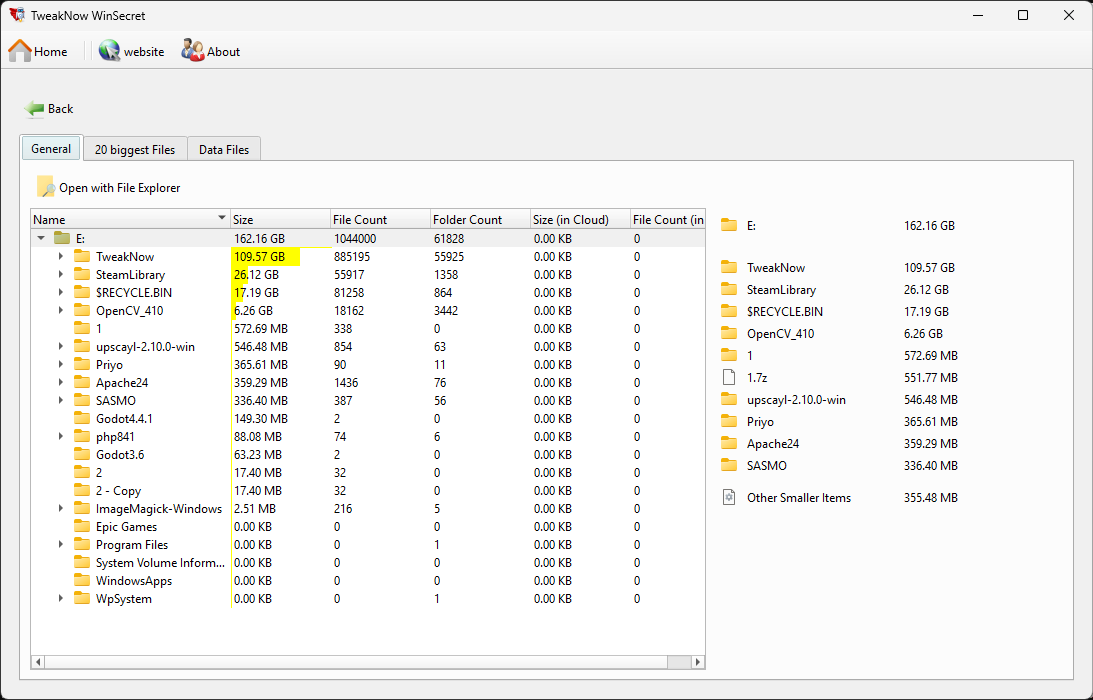Click the 1.7z file icon in summary
The height and width of the screenshot is (700, 1093).
(x=729, y=377)
